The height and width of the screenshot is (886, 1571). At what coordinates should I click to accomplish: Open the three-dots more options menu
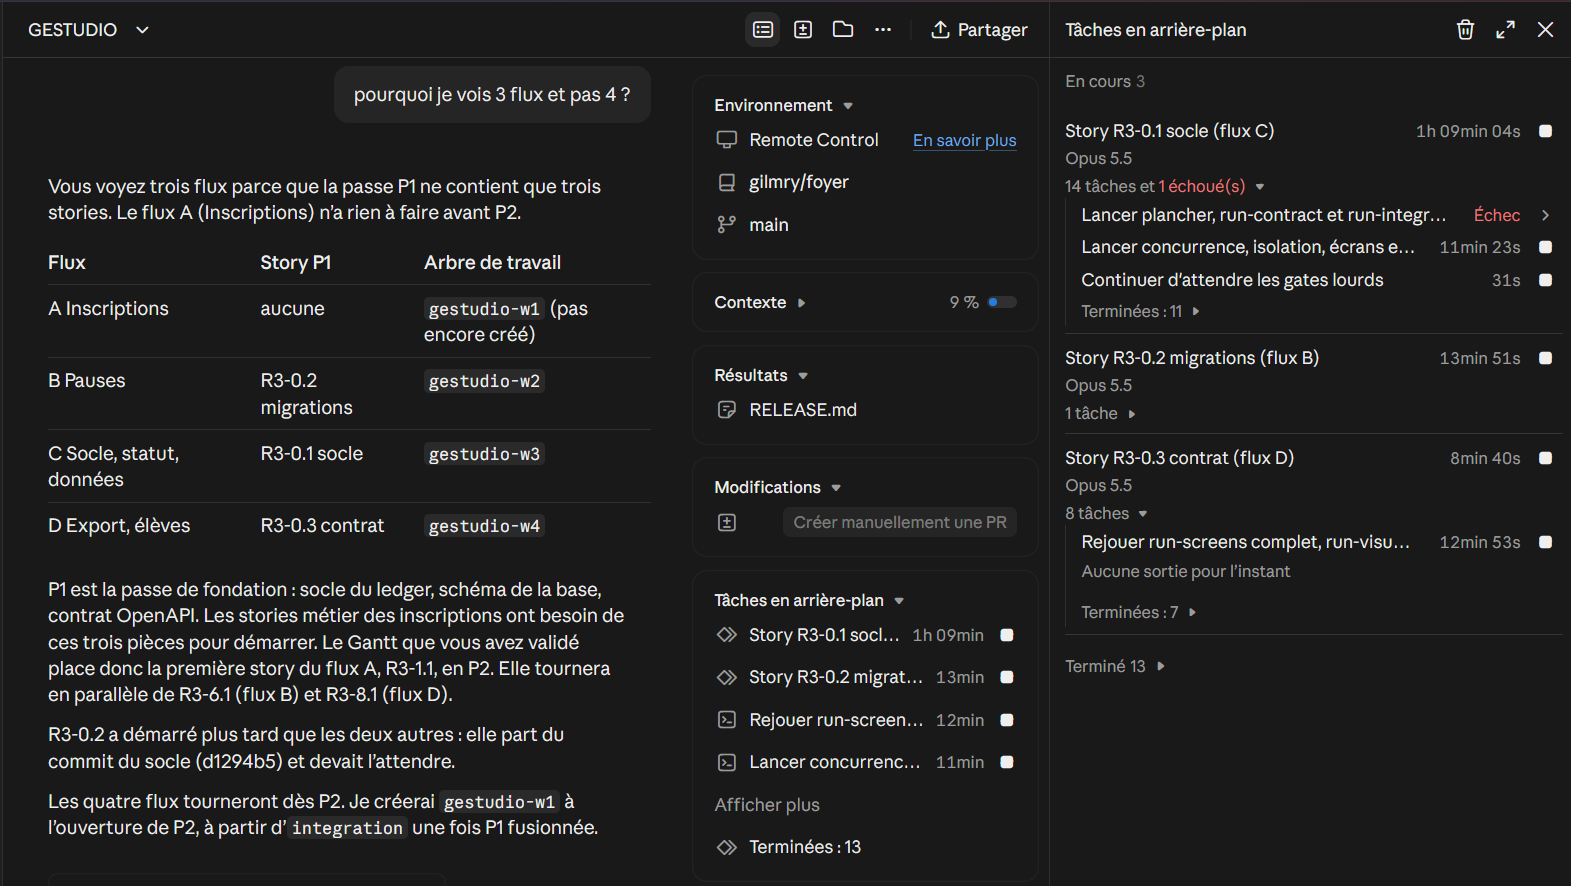click(x=883, y=30)
